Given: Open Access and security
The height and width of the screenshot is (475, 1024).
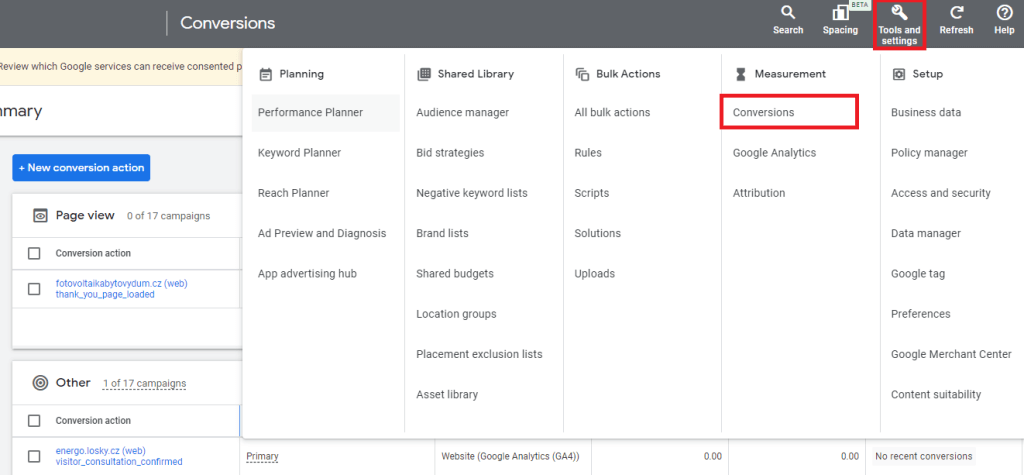Looking at the screenshot, I should (x=940, y=193).
